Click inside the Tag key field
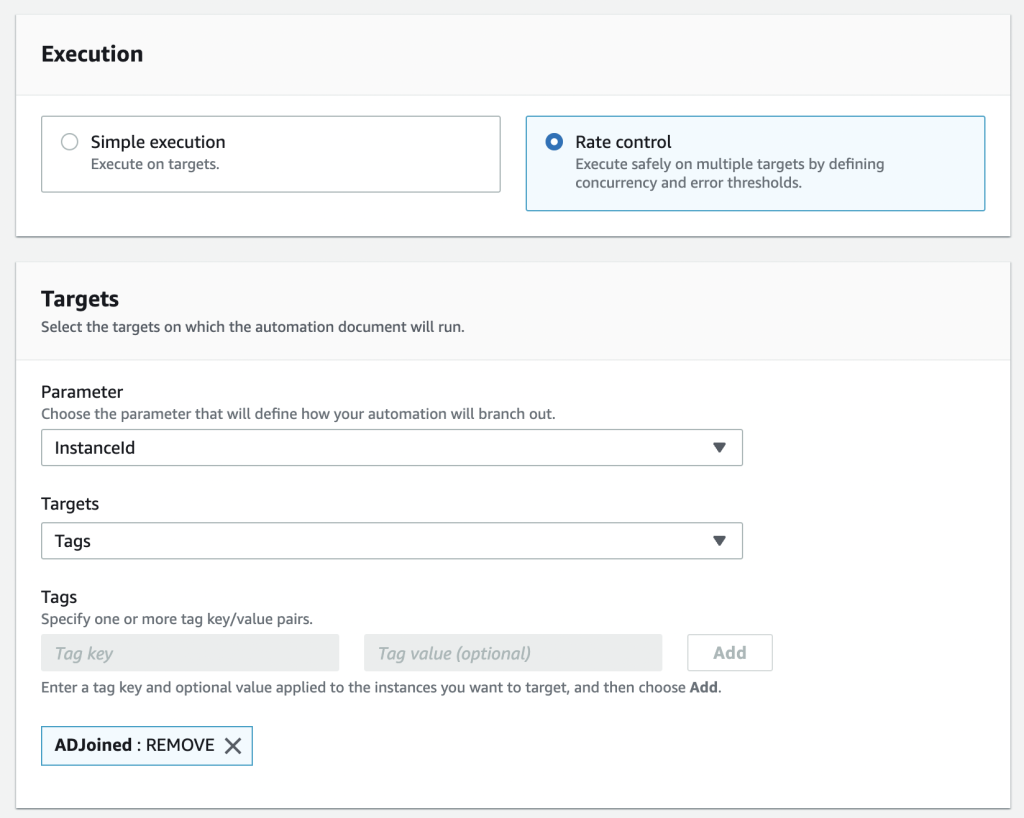This screenshot has height=818, width=1024. click(190, 652)
